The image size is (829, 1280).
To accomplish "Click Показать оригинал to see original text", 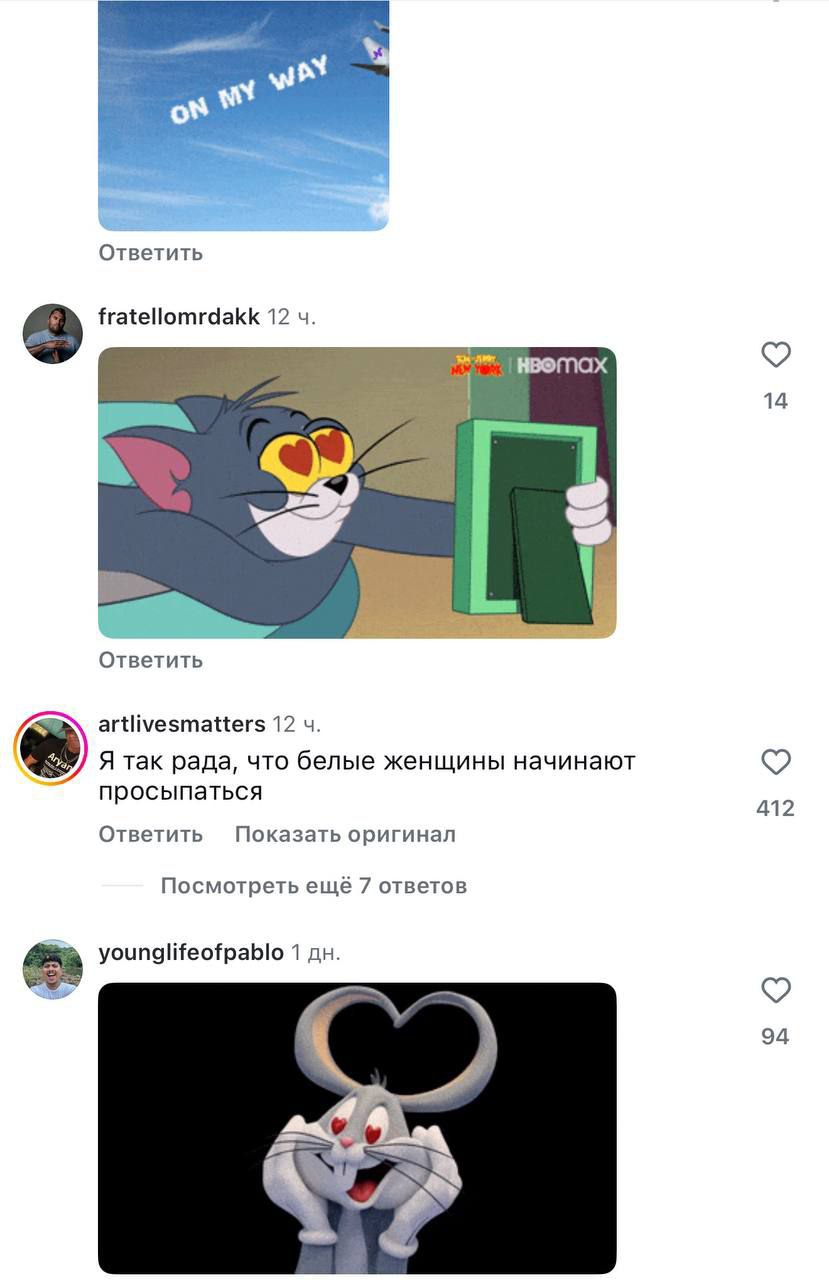I will click(345, 834).
